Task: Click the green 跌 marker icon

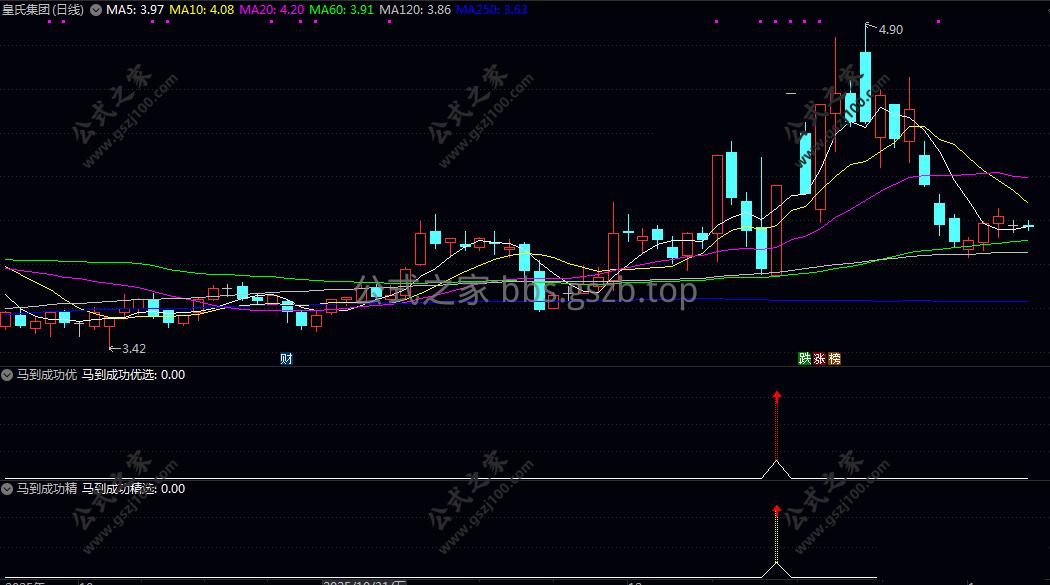Action: [x=805, y=359]
